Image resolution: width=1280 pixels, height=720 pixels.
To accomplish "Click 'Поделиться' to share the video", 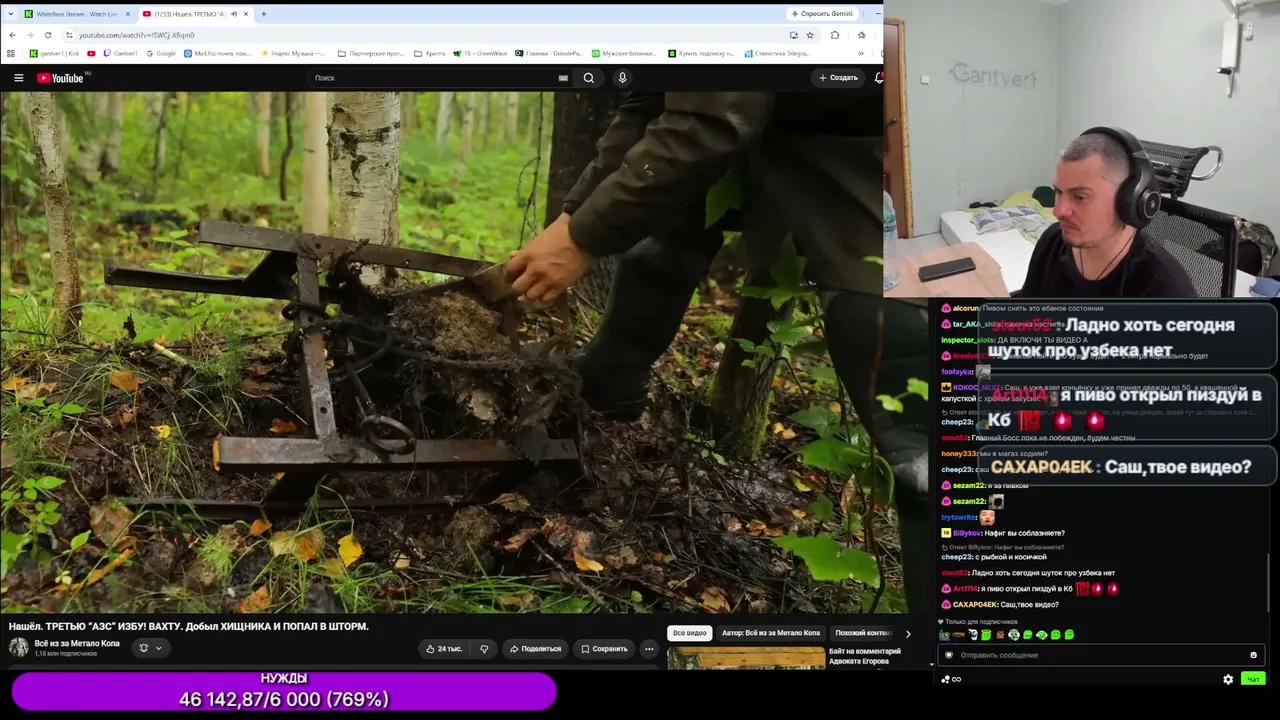I will 535,648.
